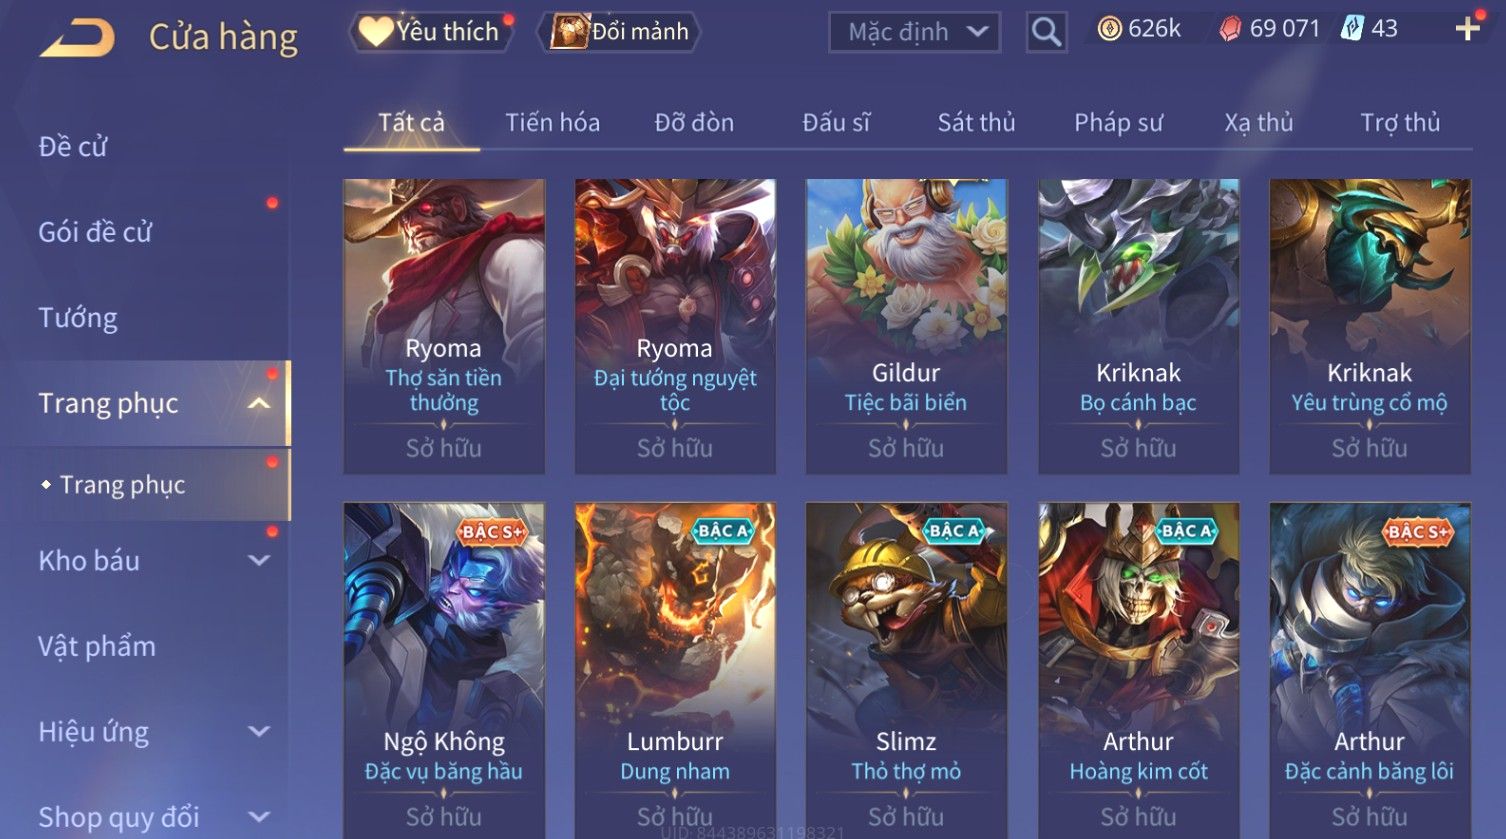Collapse the Trang phục sidebar section
The width and height of the screenshot is (1506, 839).
pyautogui.click(x=259, y=403)
